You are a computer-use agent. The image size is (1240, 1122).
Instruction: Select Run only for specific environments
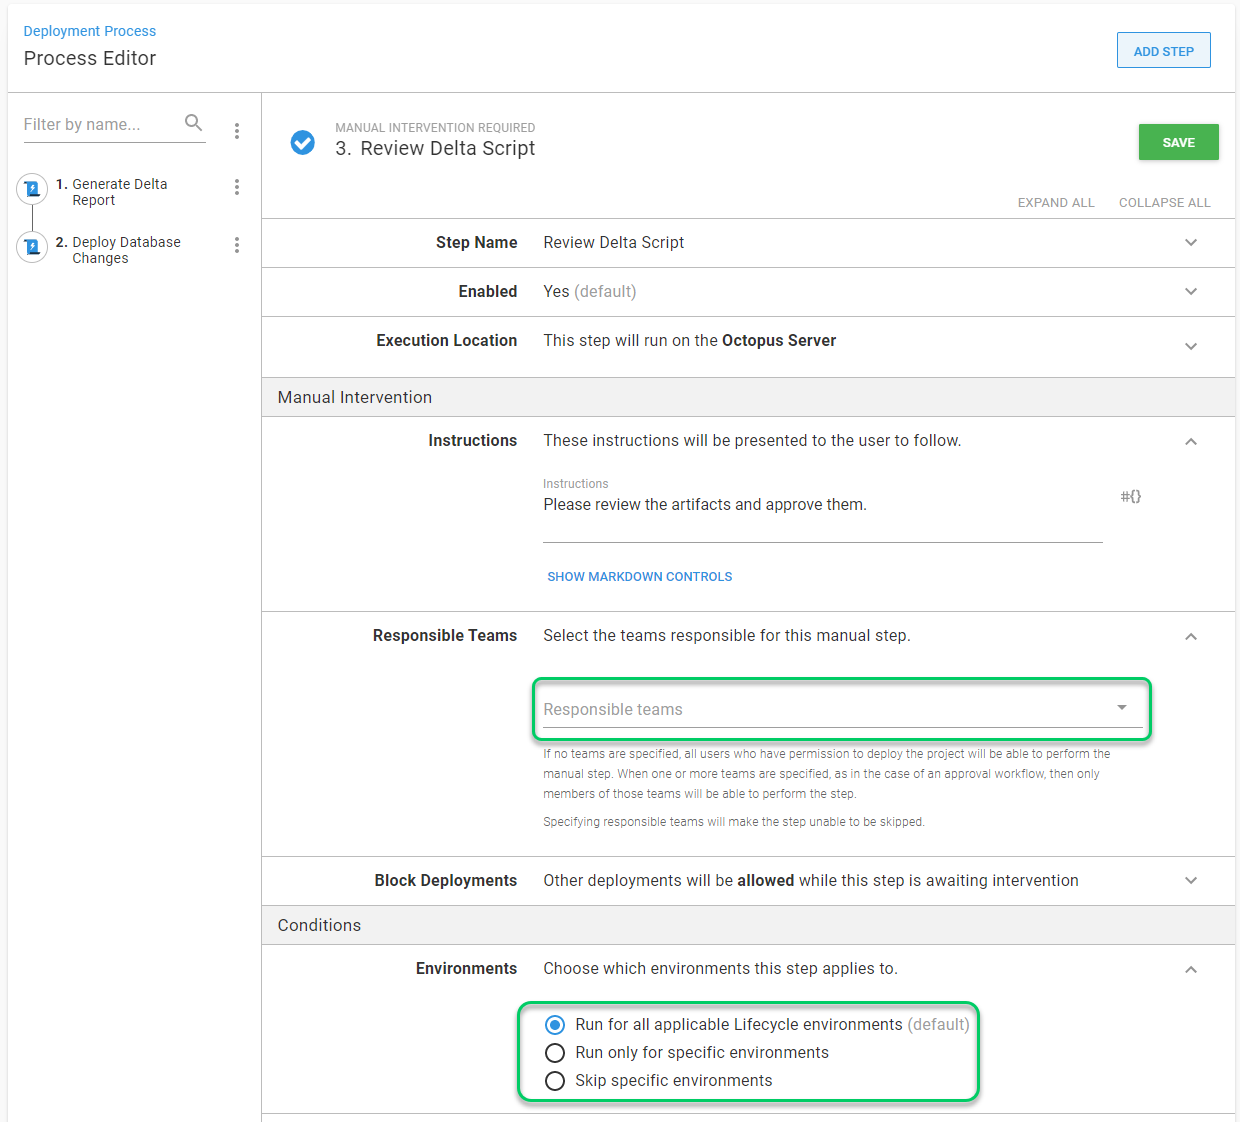point(555,1053)
